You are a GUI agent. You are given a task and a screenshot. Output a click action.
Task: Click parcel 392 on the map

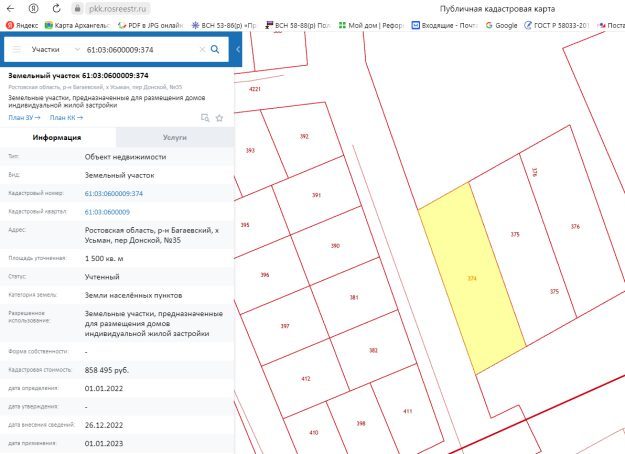[x=304, y=136]
